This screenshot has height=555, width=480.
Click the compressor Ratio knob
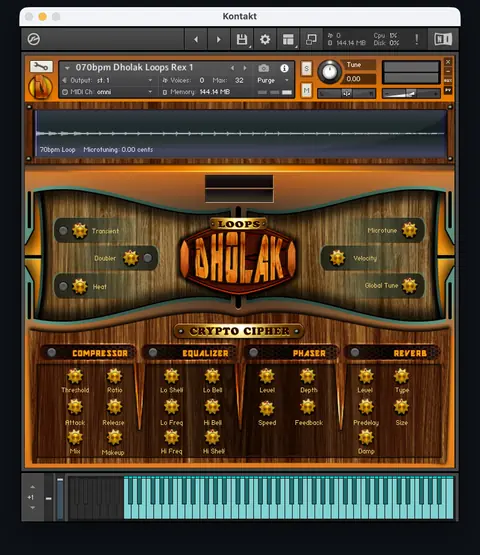(x=114, y=376)
